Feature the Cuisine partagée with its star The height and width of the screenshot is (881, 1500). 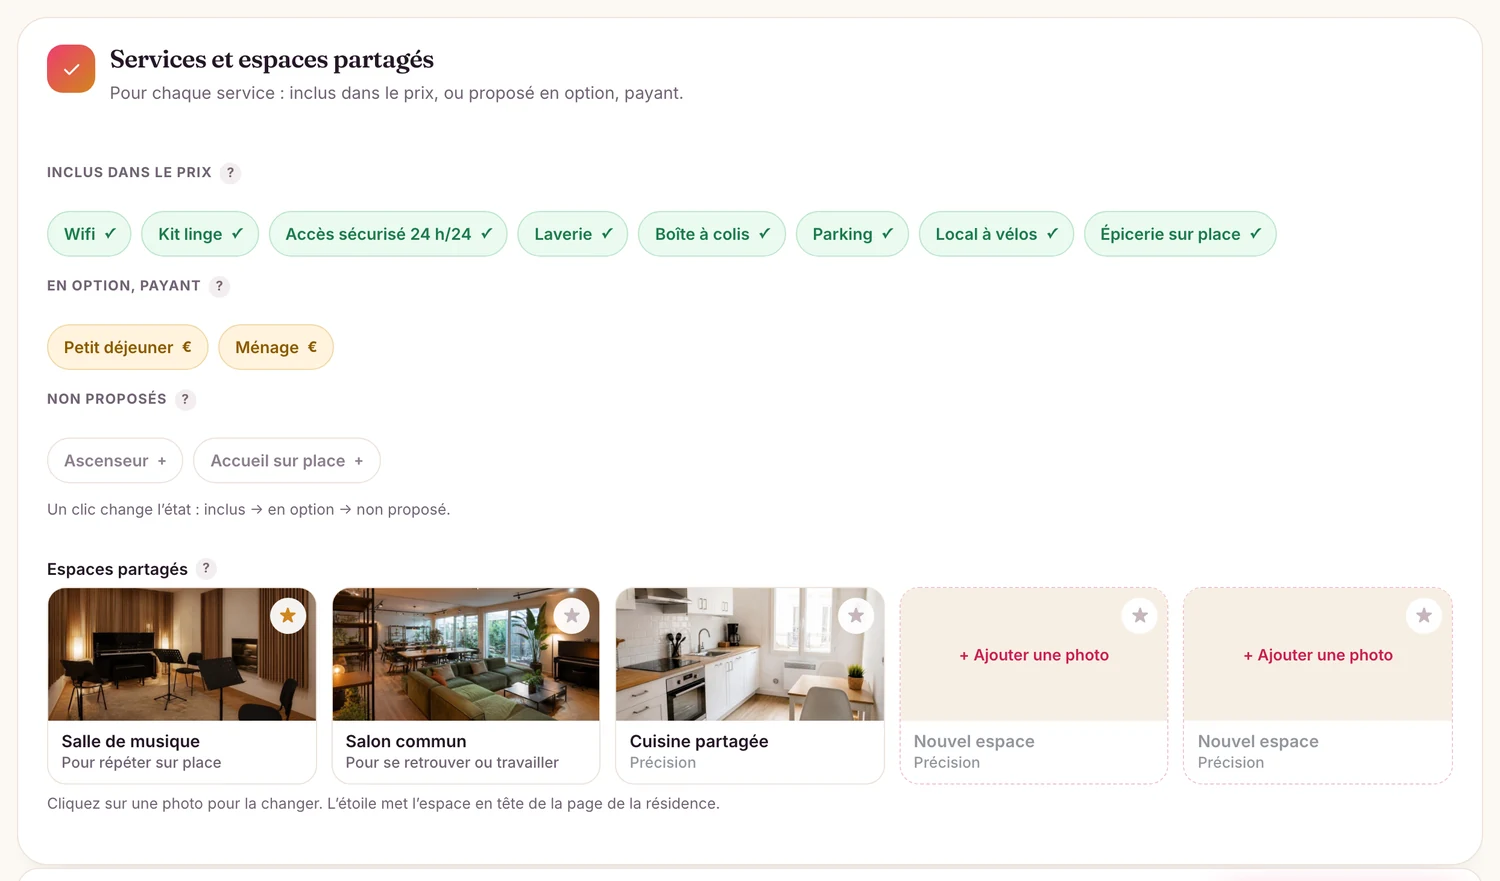coord(856,616)
